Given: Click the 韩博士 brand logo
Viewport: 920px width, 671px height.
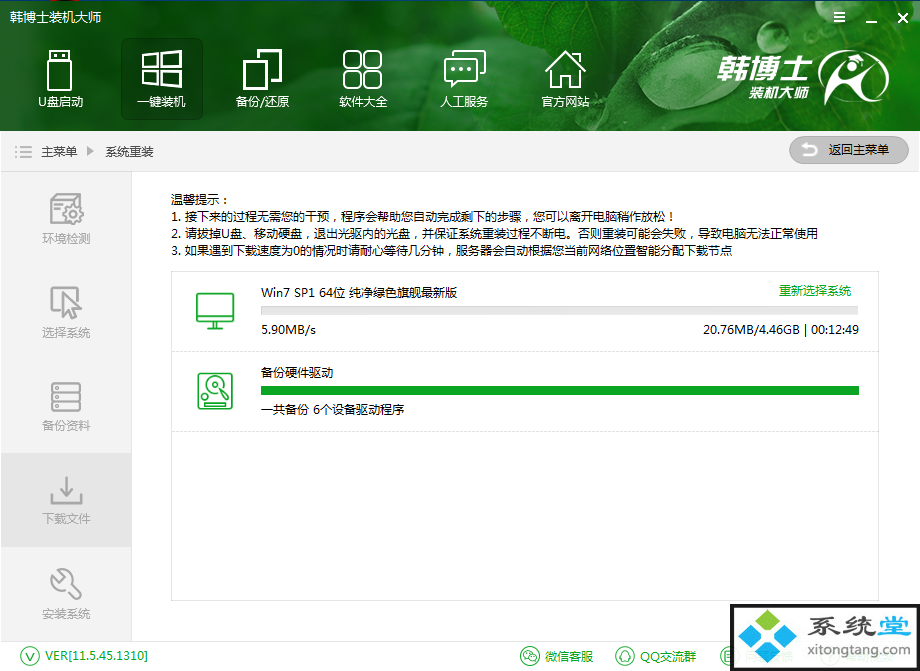Looking at the screenshot, I should coord(803,77).
